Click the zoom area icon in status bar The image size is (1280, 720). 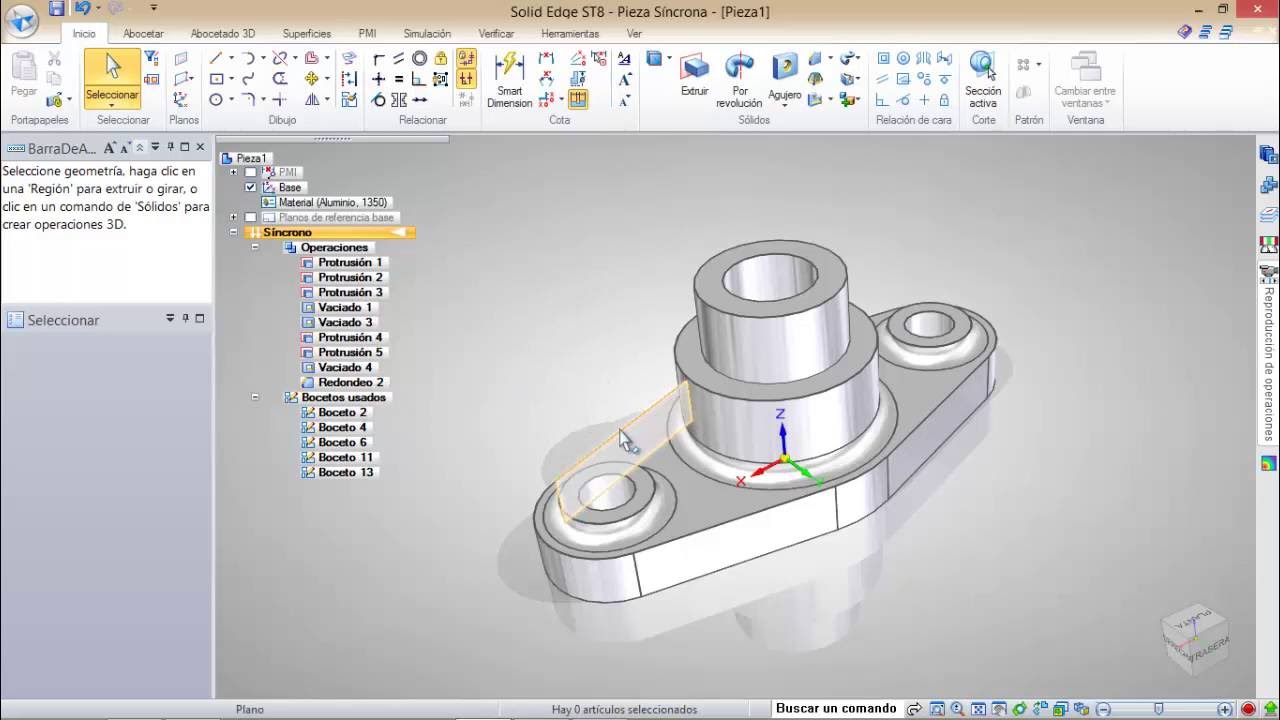coord(936,709)
